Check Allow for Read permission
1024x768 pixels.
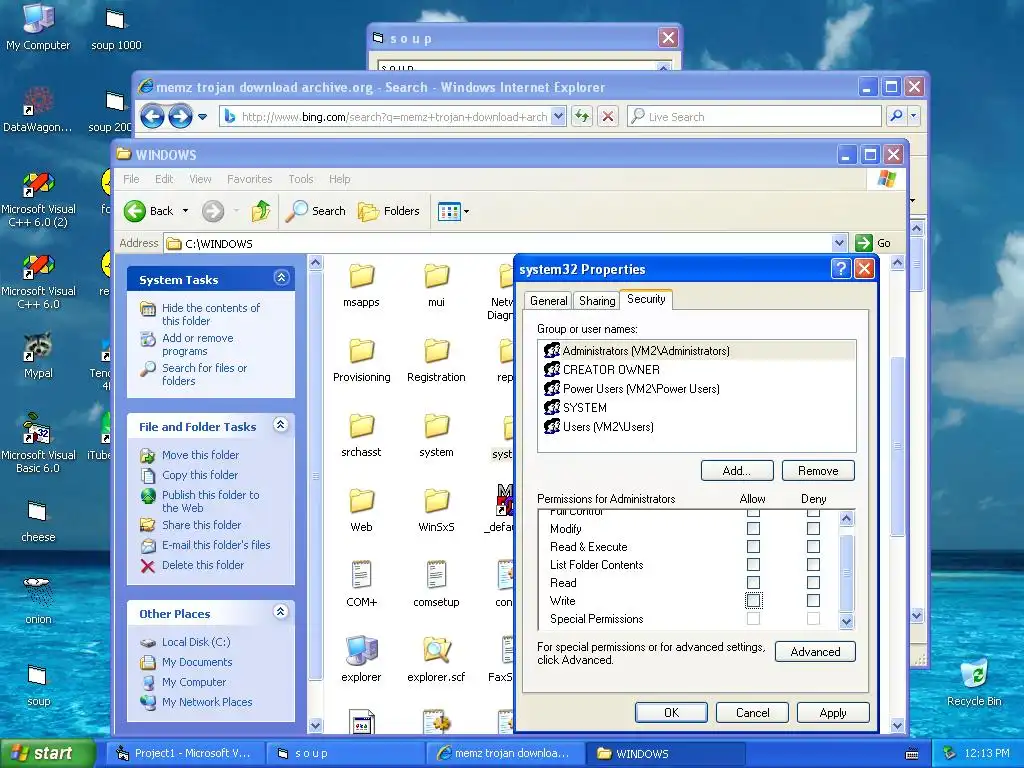click(x=753, y=583)
